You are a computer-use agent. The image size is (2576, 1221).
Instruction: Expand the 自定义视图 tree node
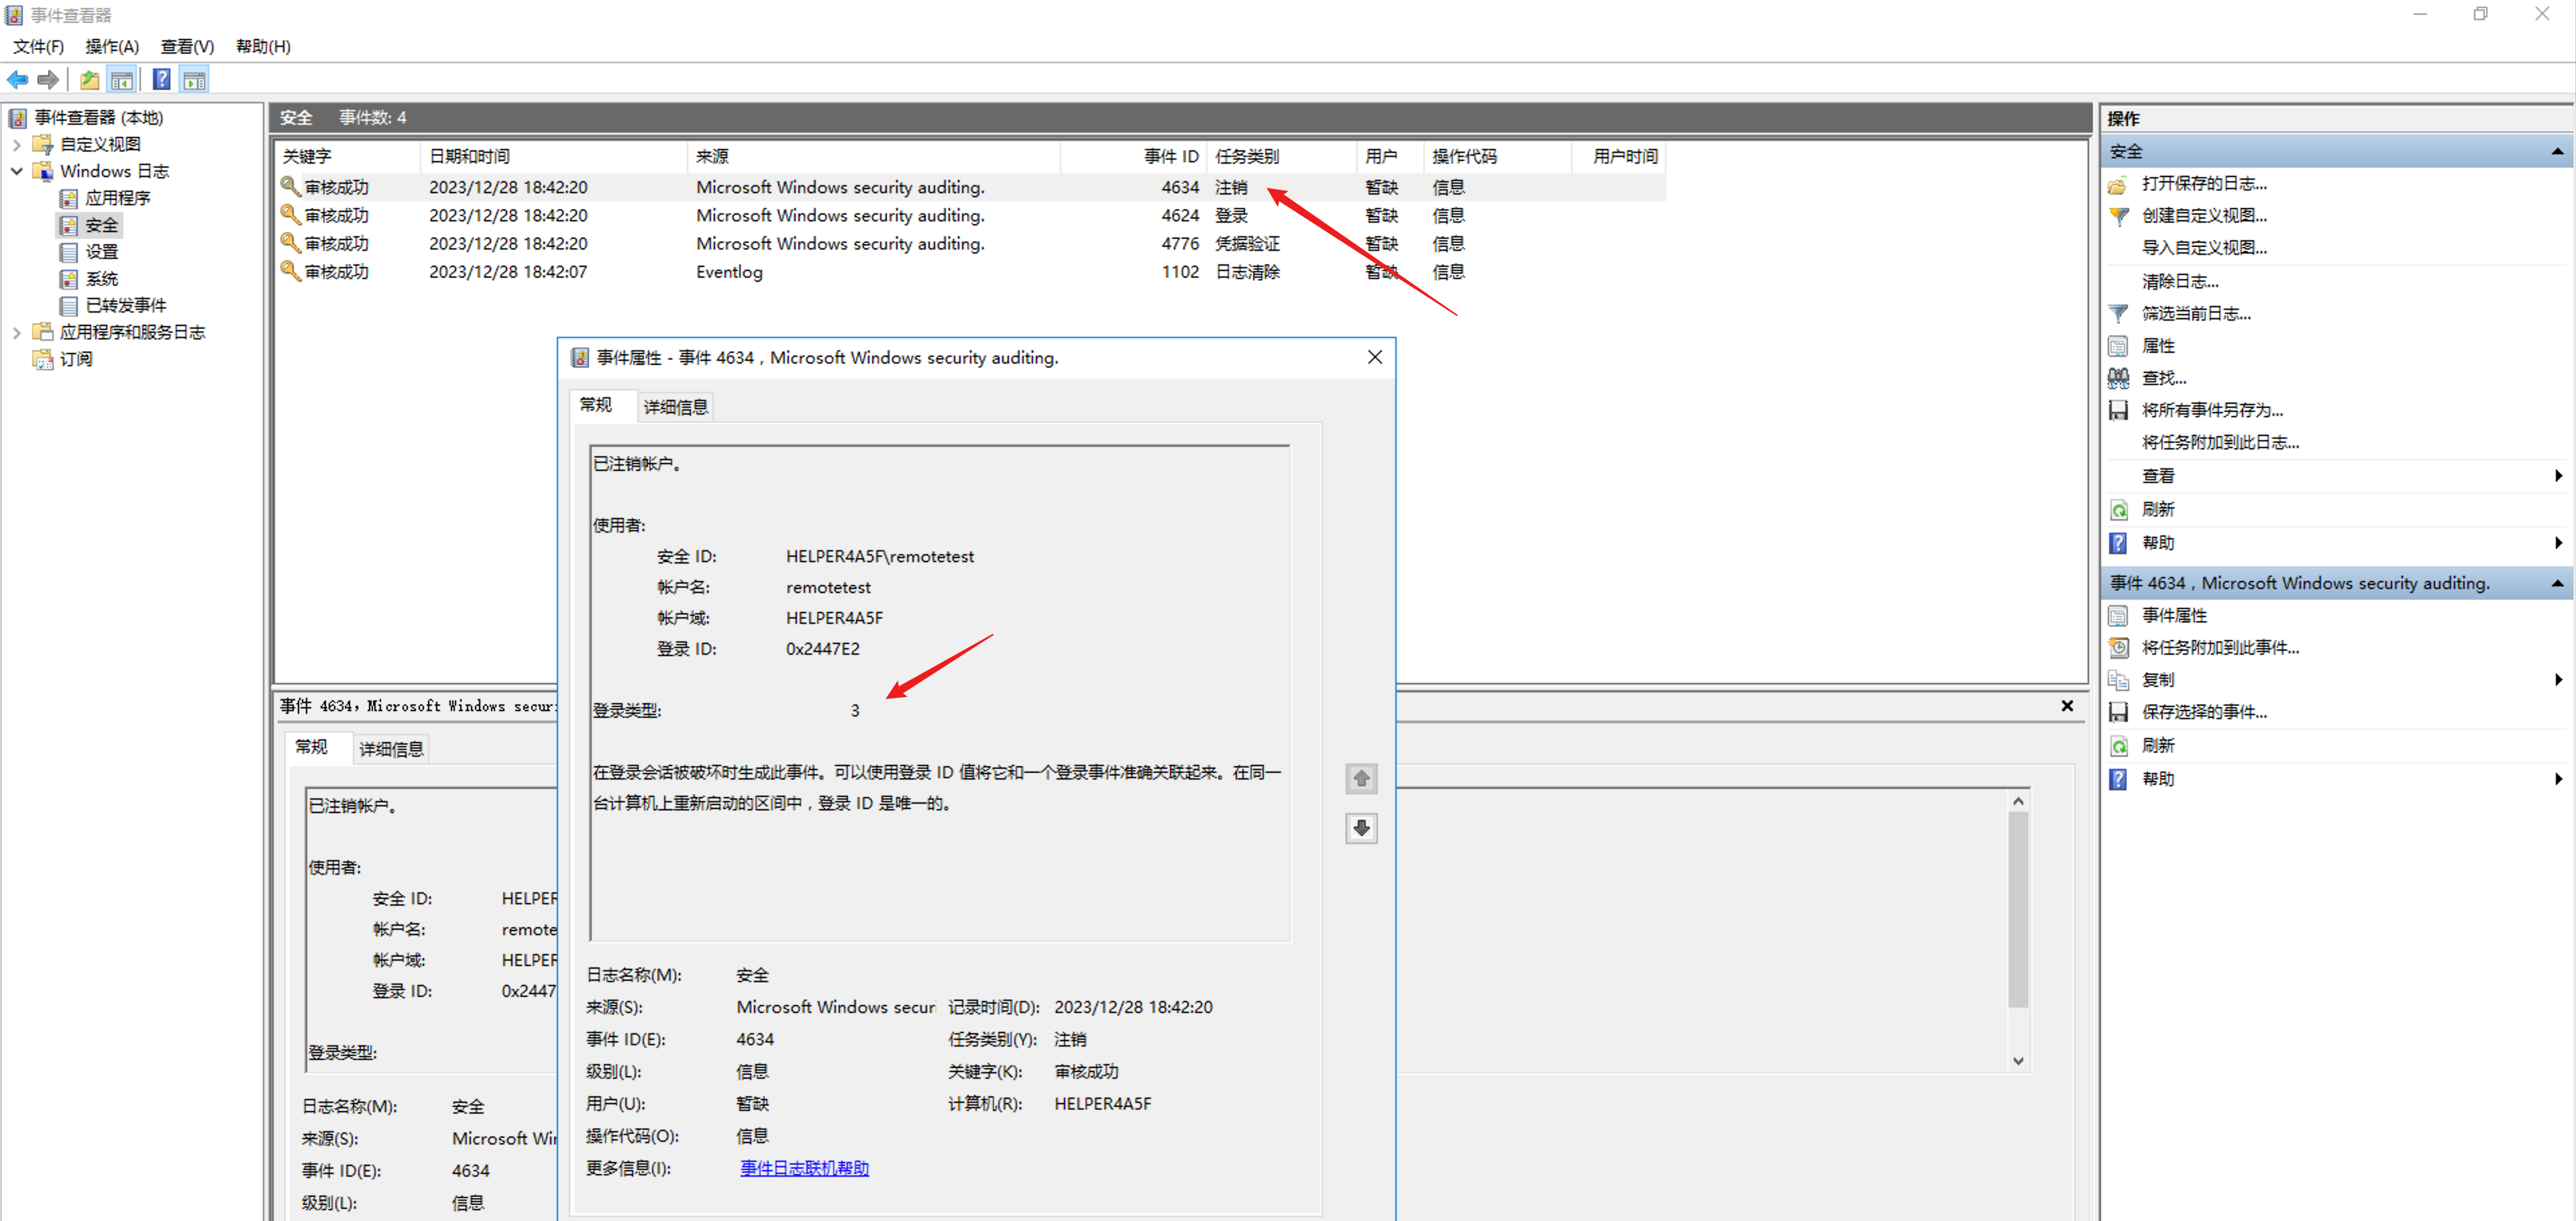point(16,145)
